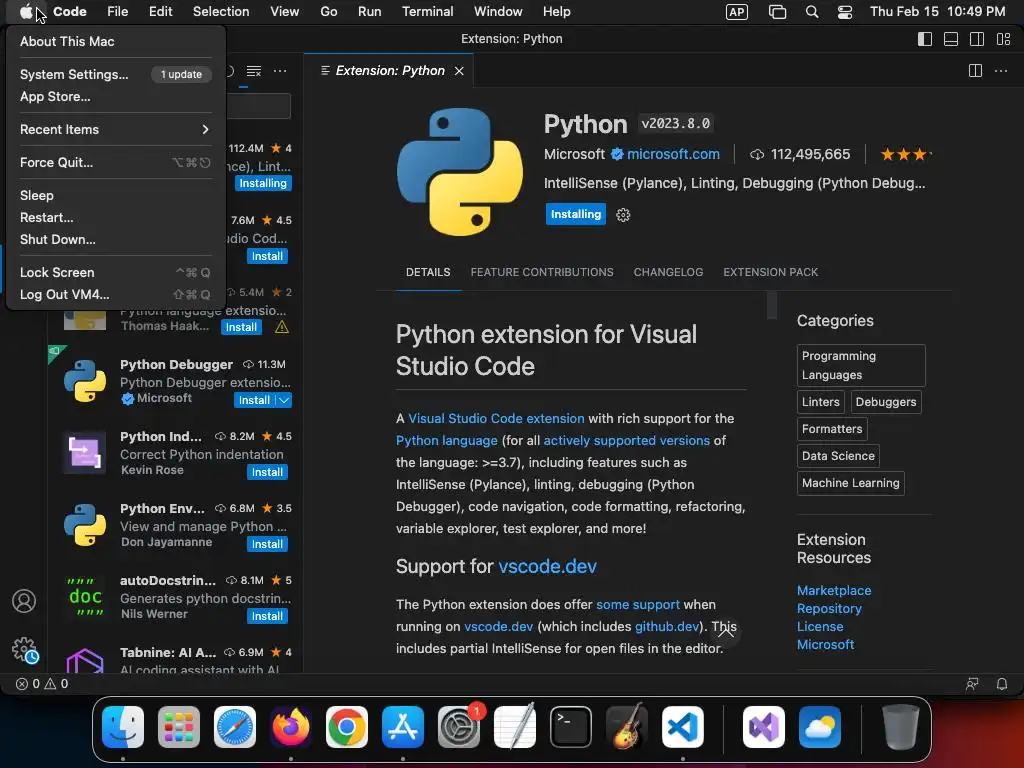Choose System Settings menu entry

tap(115, 74)
